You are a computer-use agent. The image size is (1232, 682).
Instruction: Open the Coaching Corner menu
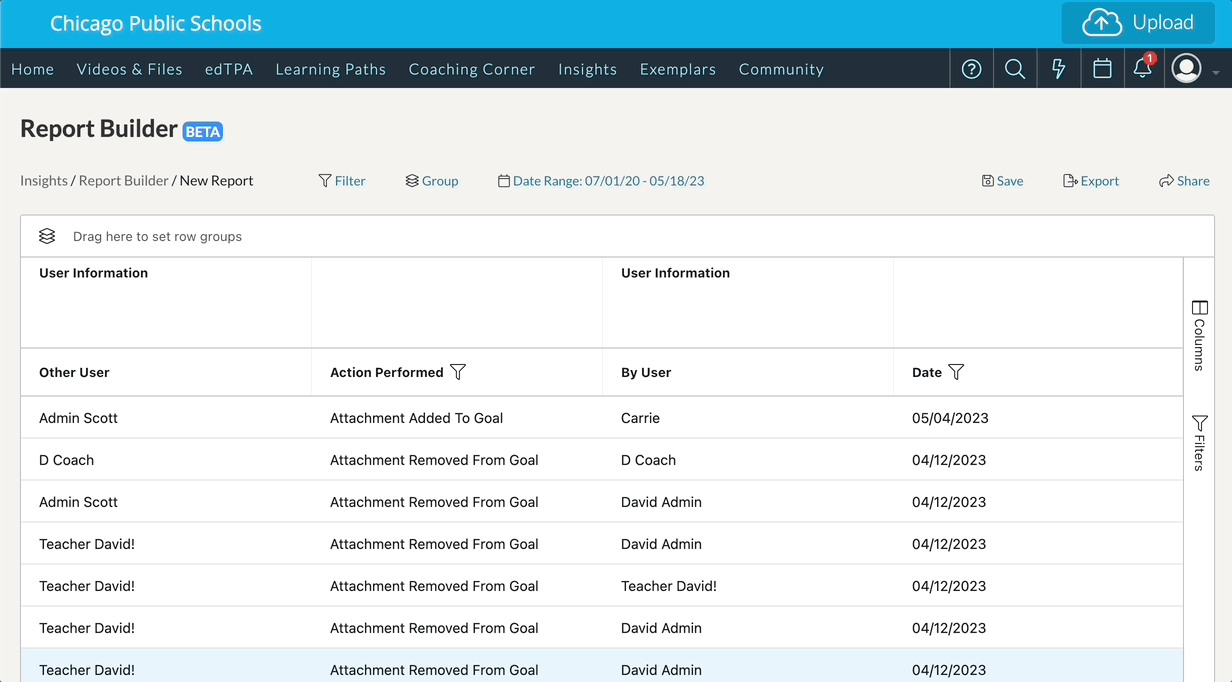(x=471, y=69)
